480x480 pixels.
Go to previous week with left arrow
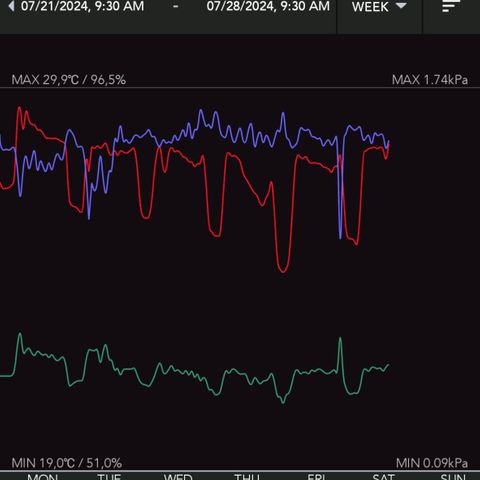pos(11,6)
